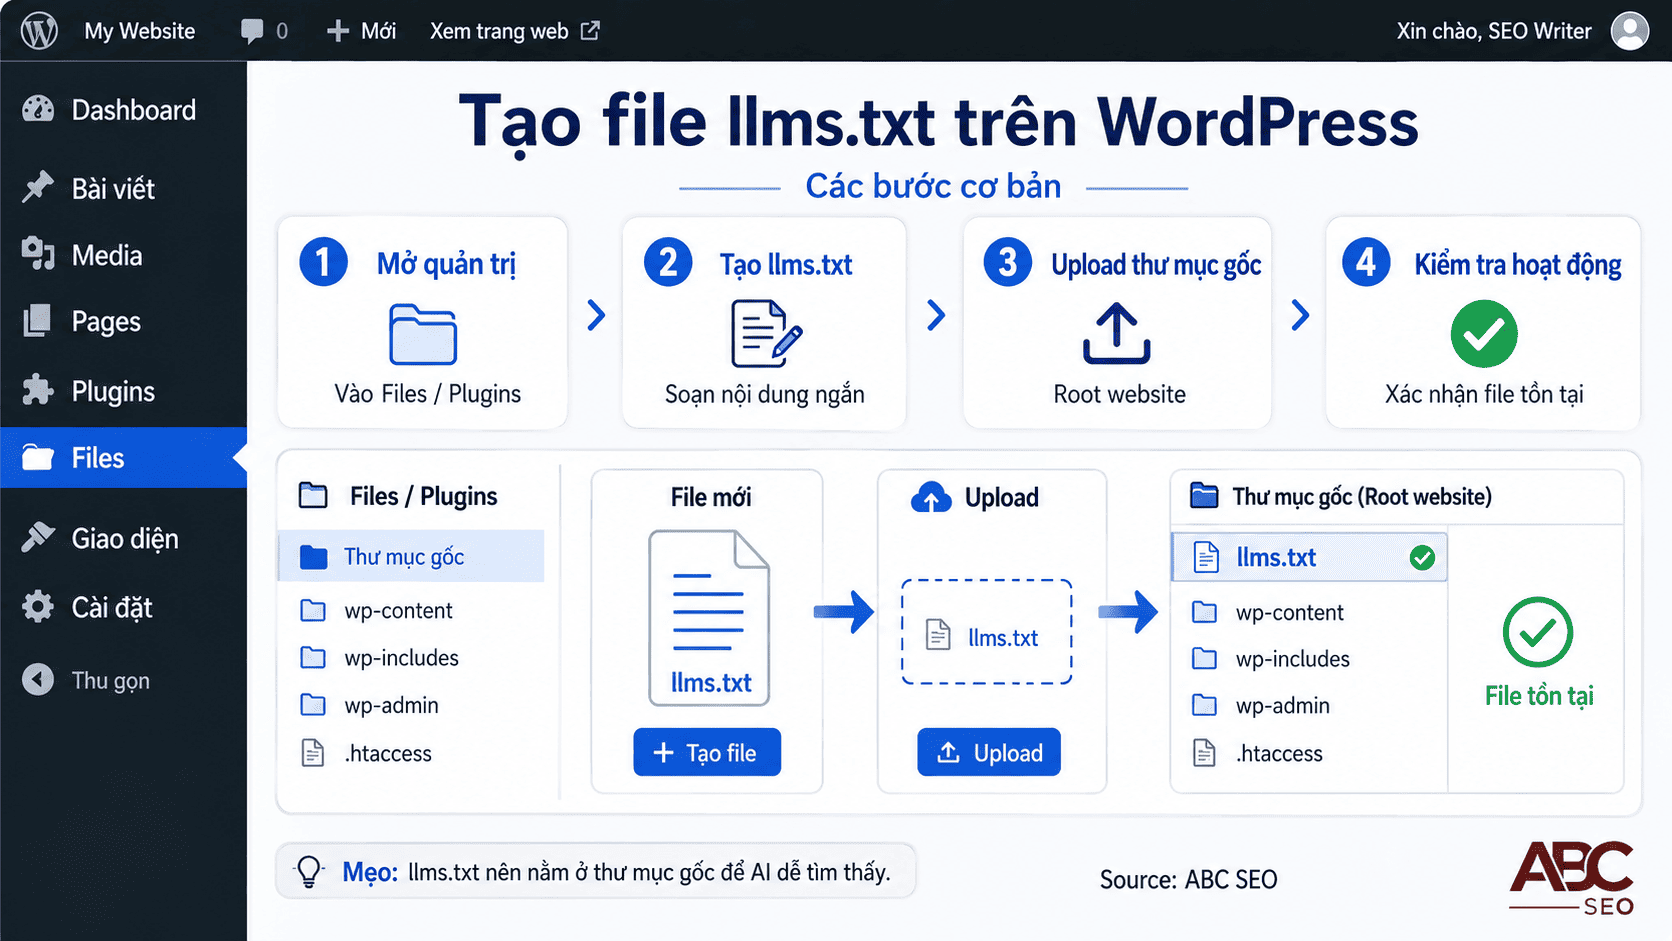Click the Dashboard gauge icon
1672x941 pixels.
pos(38,110)
